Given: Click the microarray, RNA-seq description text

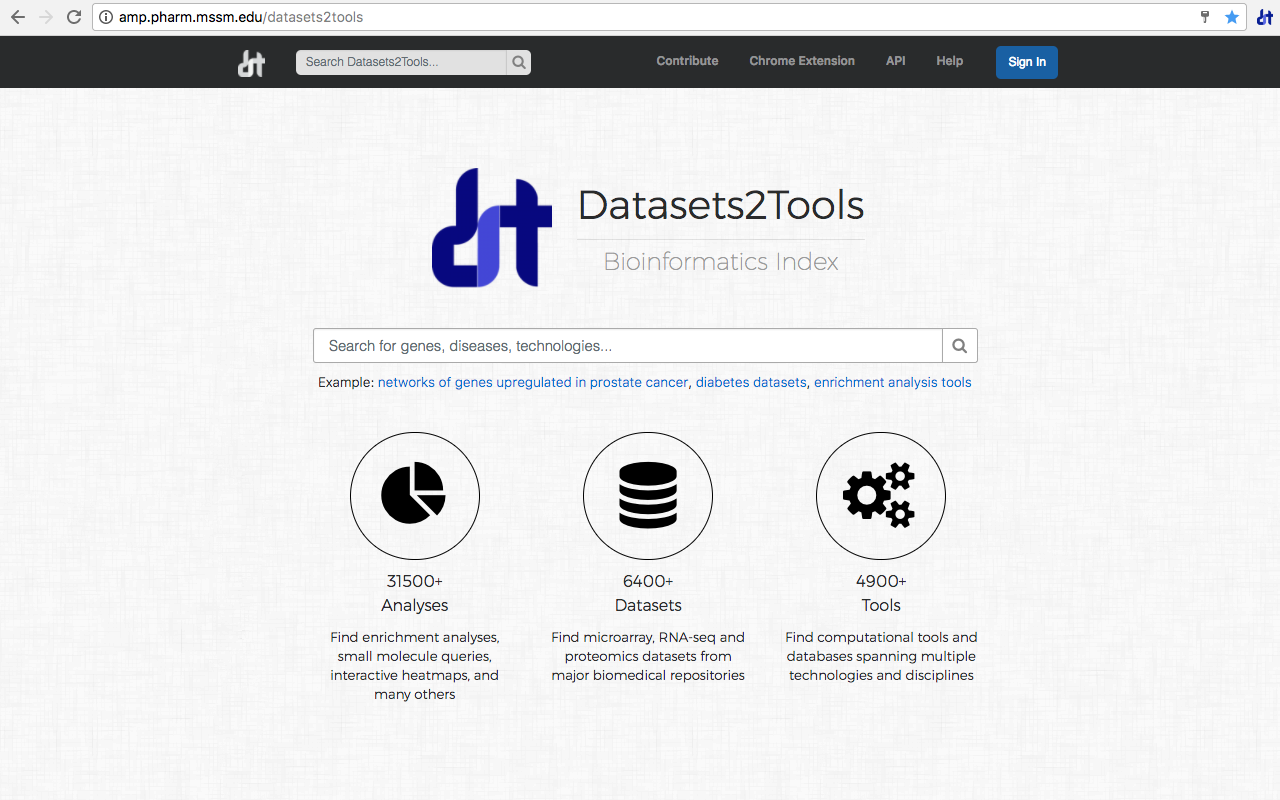Looking at the screenshot, I should [x=648, y=656].
